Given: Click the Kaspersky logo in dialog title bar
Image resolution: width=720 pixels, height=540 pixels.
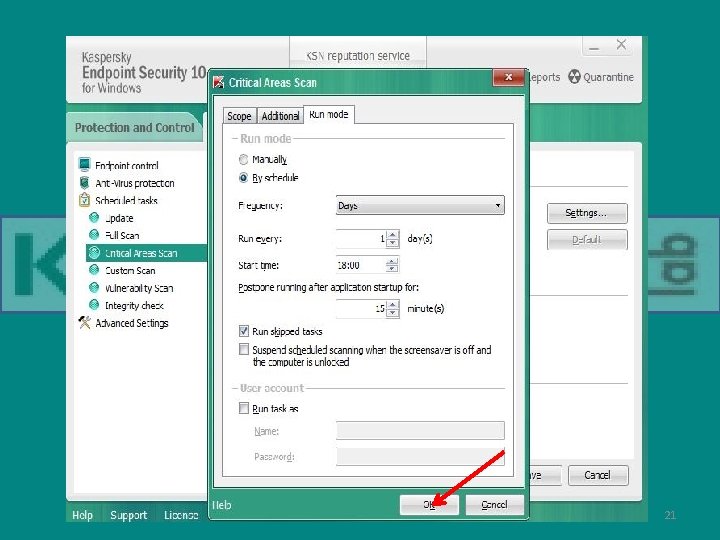Looking at the screenshot, I should [219, 83].
